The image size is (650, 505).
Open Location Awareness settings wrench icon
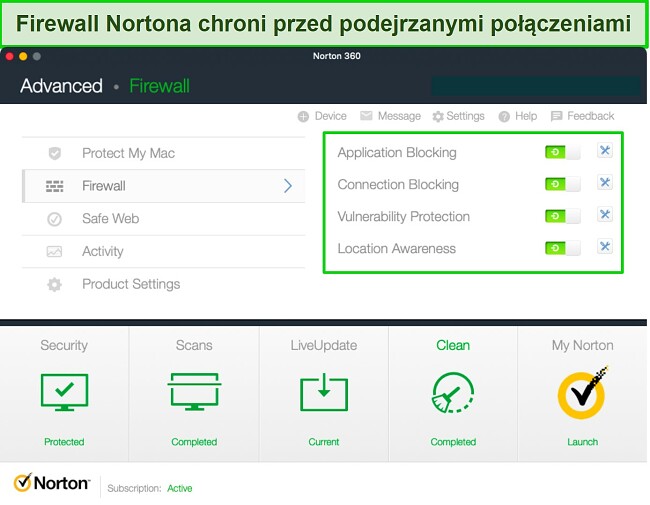point(605,246)
